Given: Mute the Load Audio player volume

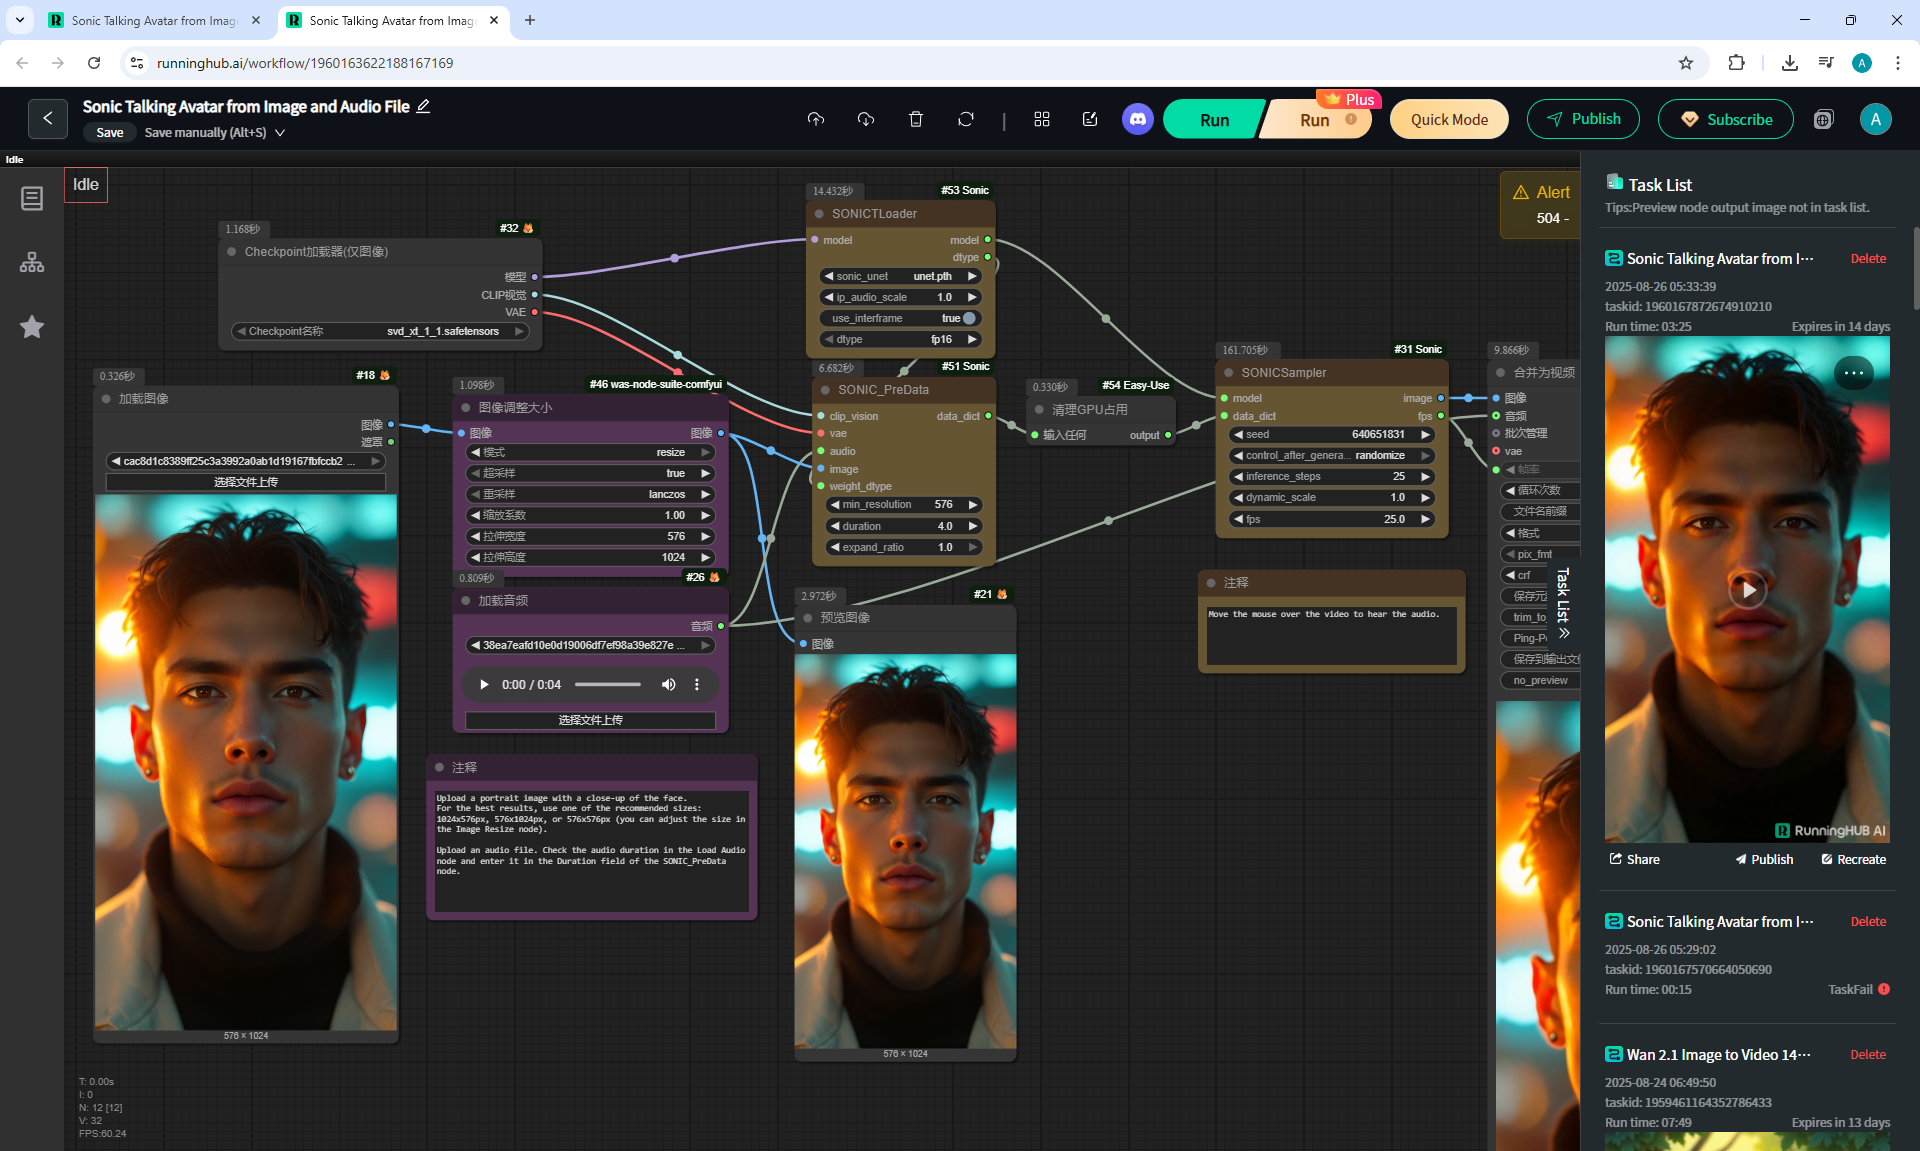Looking at the screenshot, I should [x=668, y=685].
